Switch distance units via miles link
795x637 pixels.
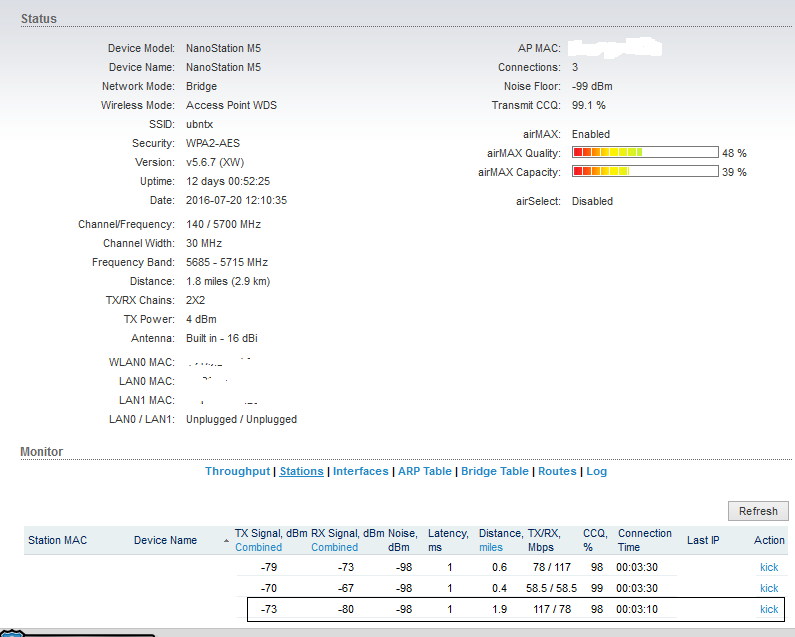(x=490, y=547)
